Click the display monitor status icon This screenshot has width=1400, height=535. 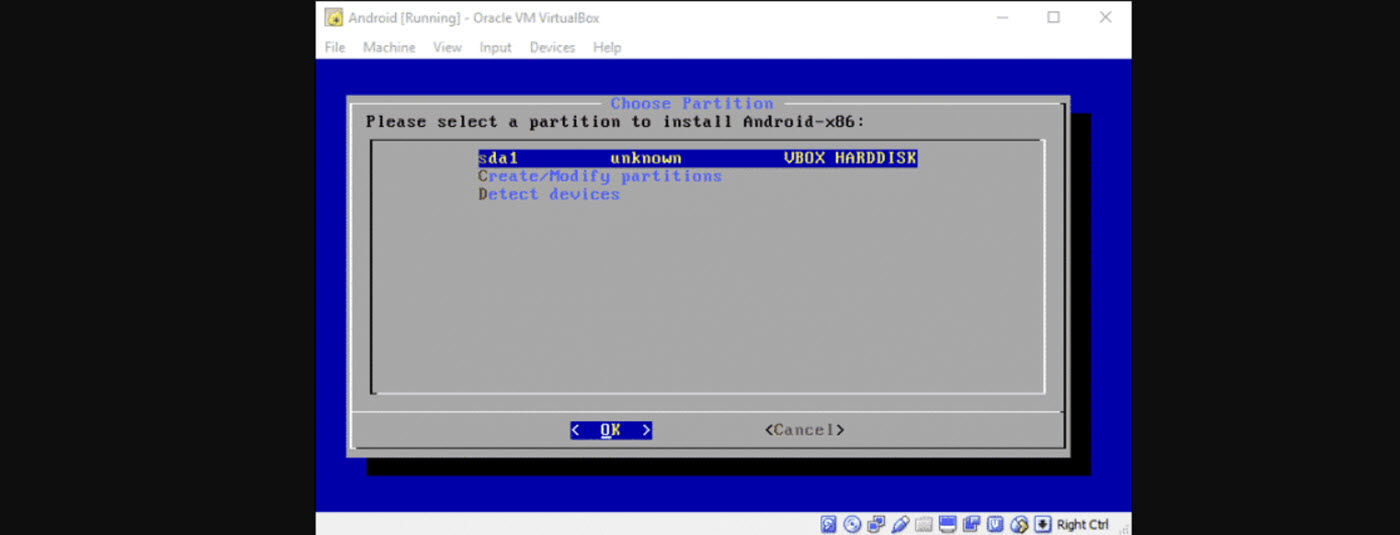[x=948, y=524]
